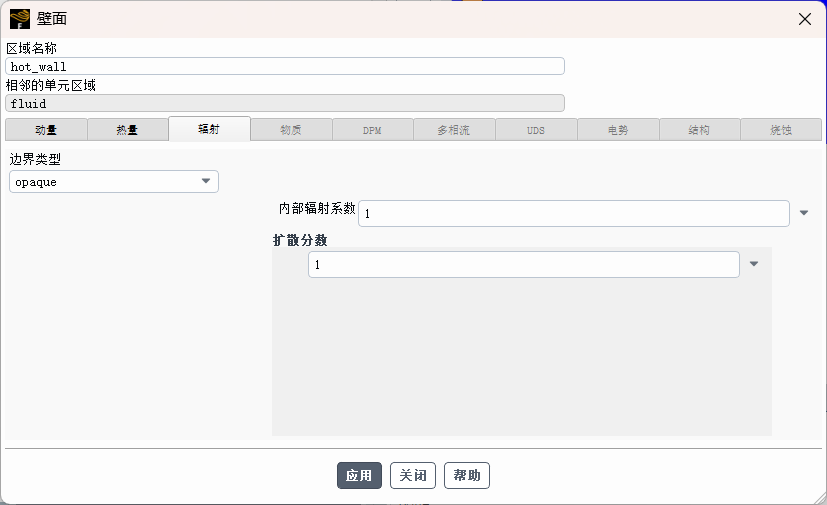
Task: Expand the arrow beside 扩散分数 field
Action: 754,264
